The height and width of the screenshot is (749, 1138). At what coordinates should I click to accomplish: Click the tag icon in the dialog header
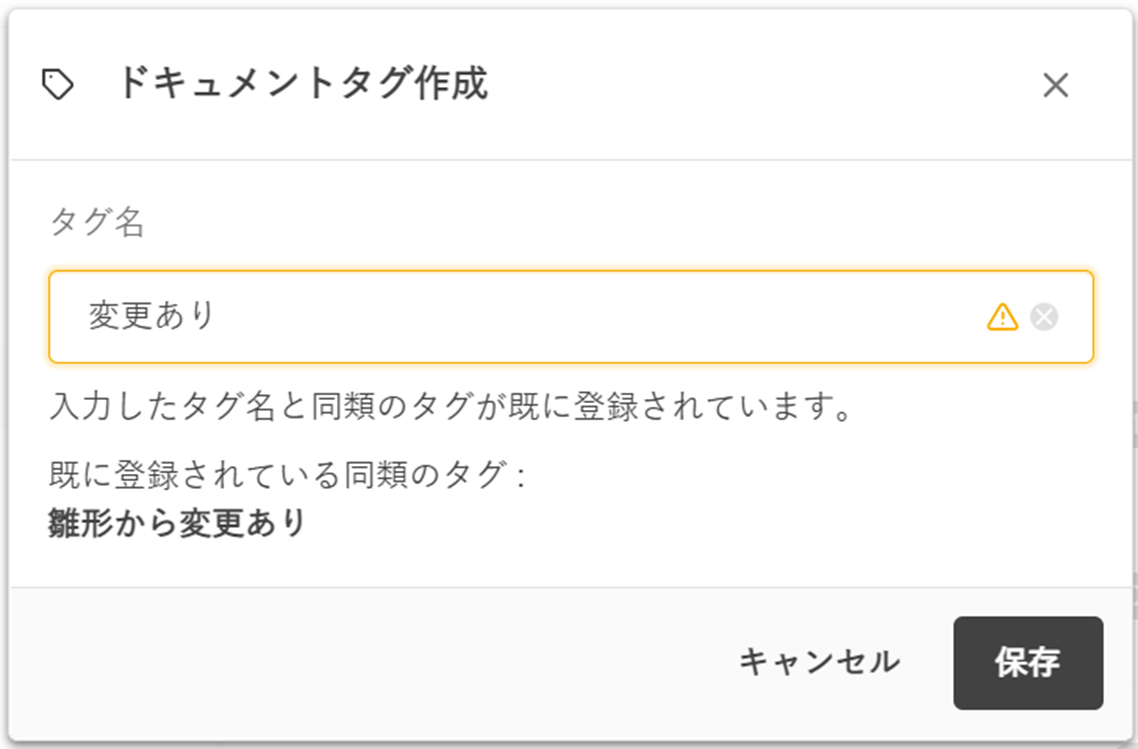point(58,86)
